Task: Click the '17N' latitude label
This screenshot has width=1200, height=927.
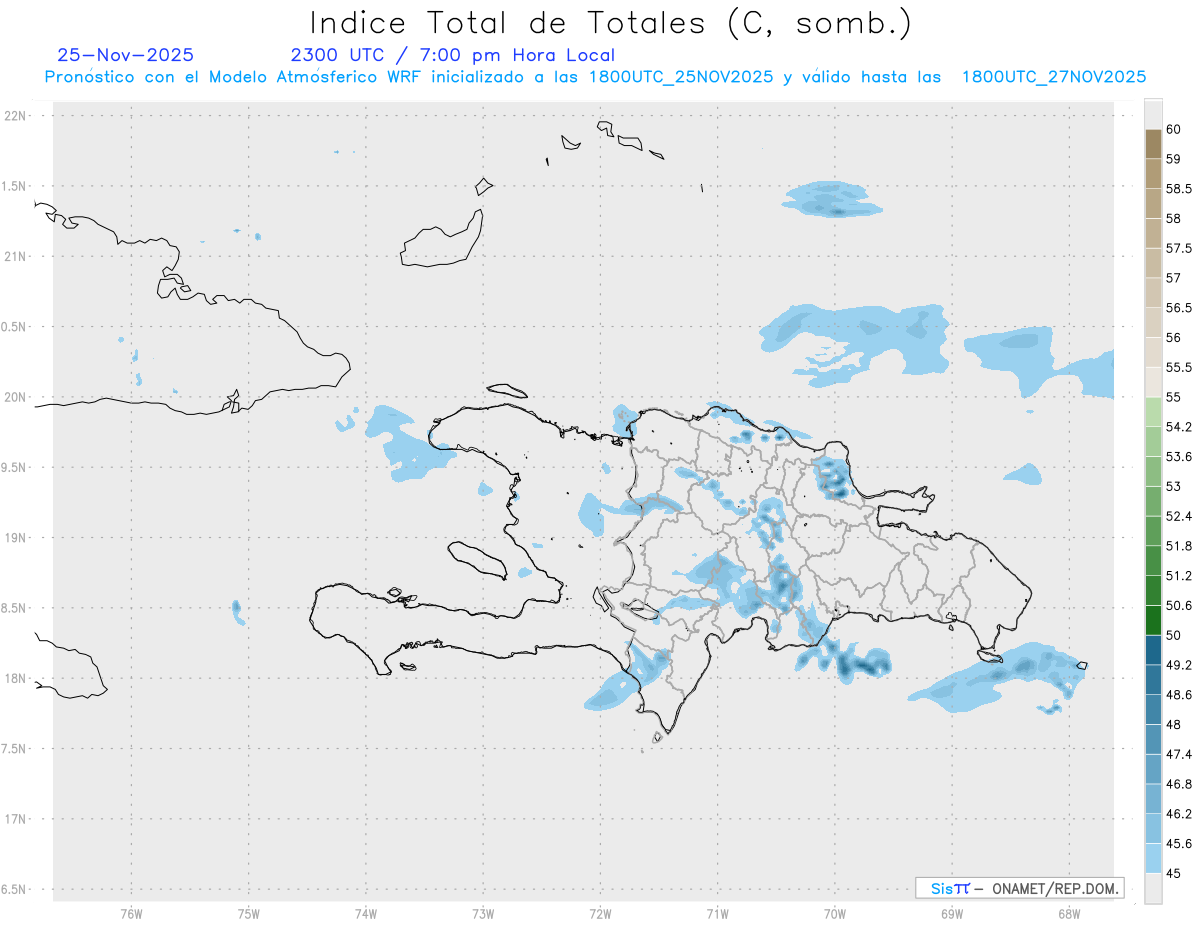Action: coord(16,819)
